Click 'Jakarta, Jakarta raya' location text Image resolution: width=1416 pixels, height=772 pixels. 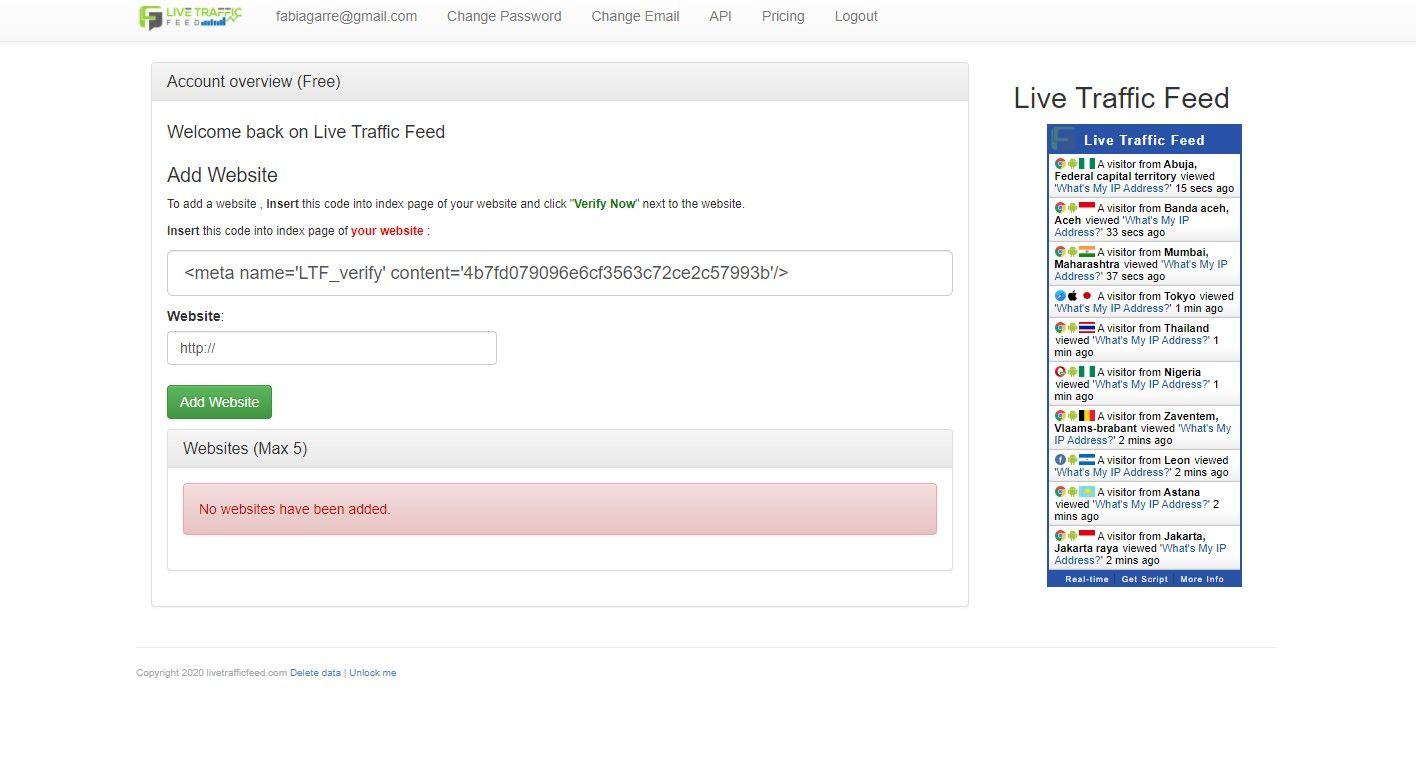pos(1130,542)
